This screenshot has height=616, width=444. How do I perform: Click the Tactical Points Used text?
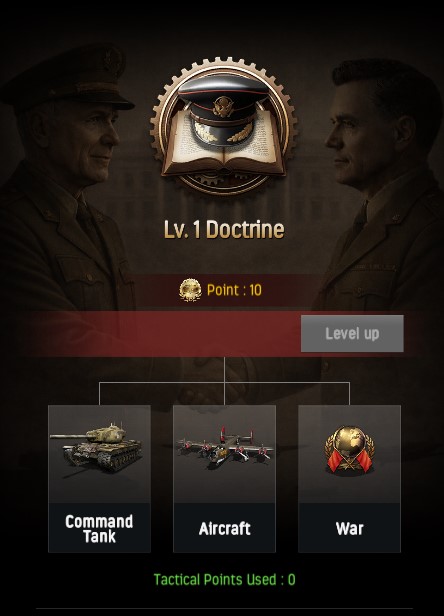224,579
